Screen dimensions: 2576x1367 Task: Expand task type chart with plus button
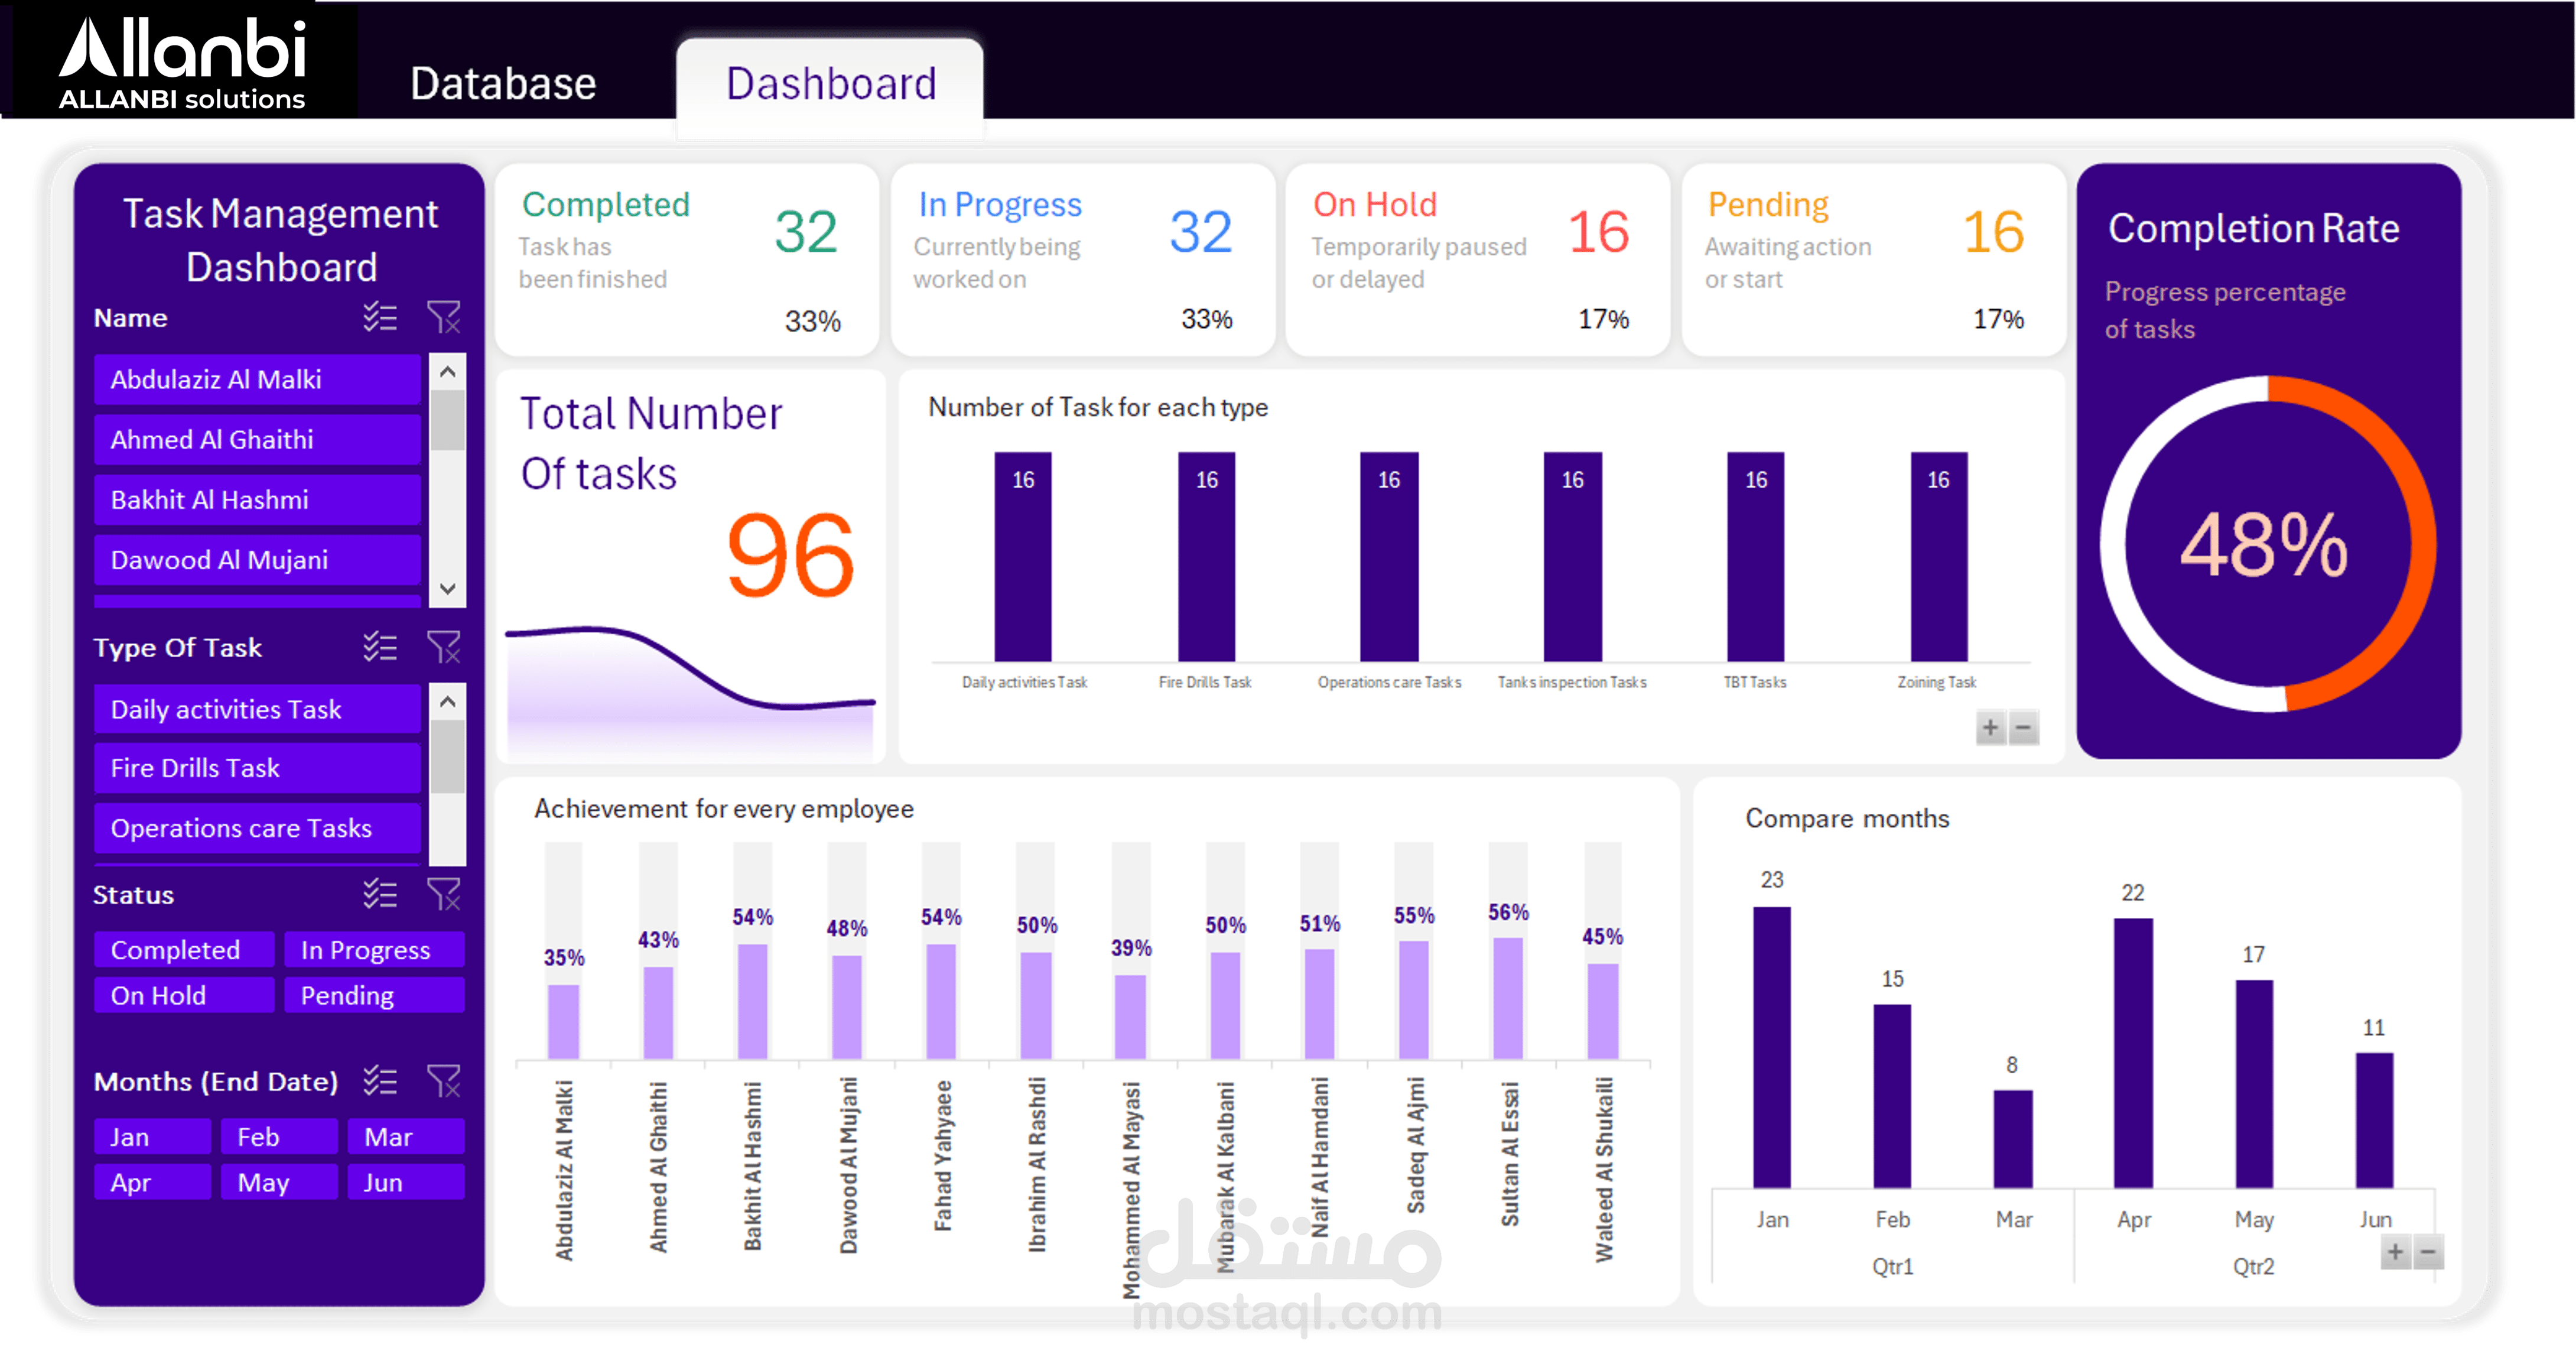tap(1990, 728)
